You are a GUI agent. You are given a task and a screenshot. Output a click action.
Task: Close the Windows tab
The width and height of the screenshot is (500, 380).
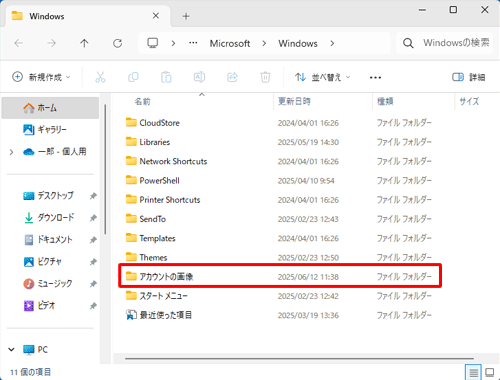(156, 16)
